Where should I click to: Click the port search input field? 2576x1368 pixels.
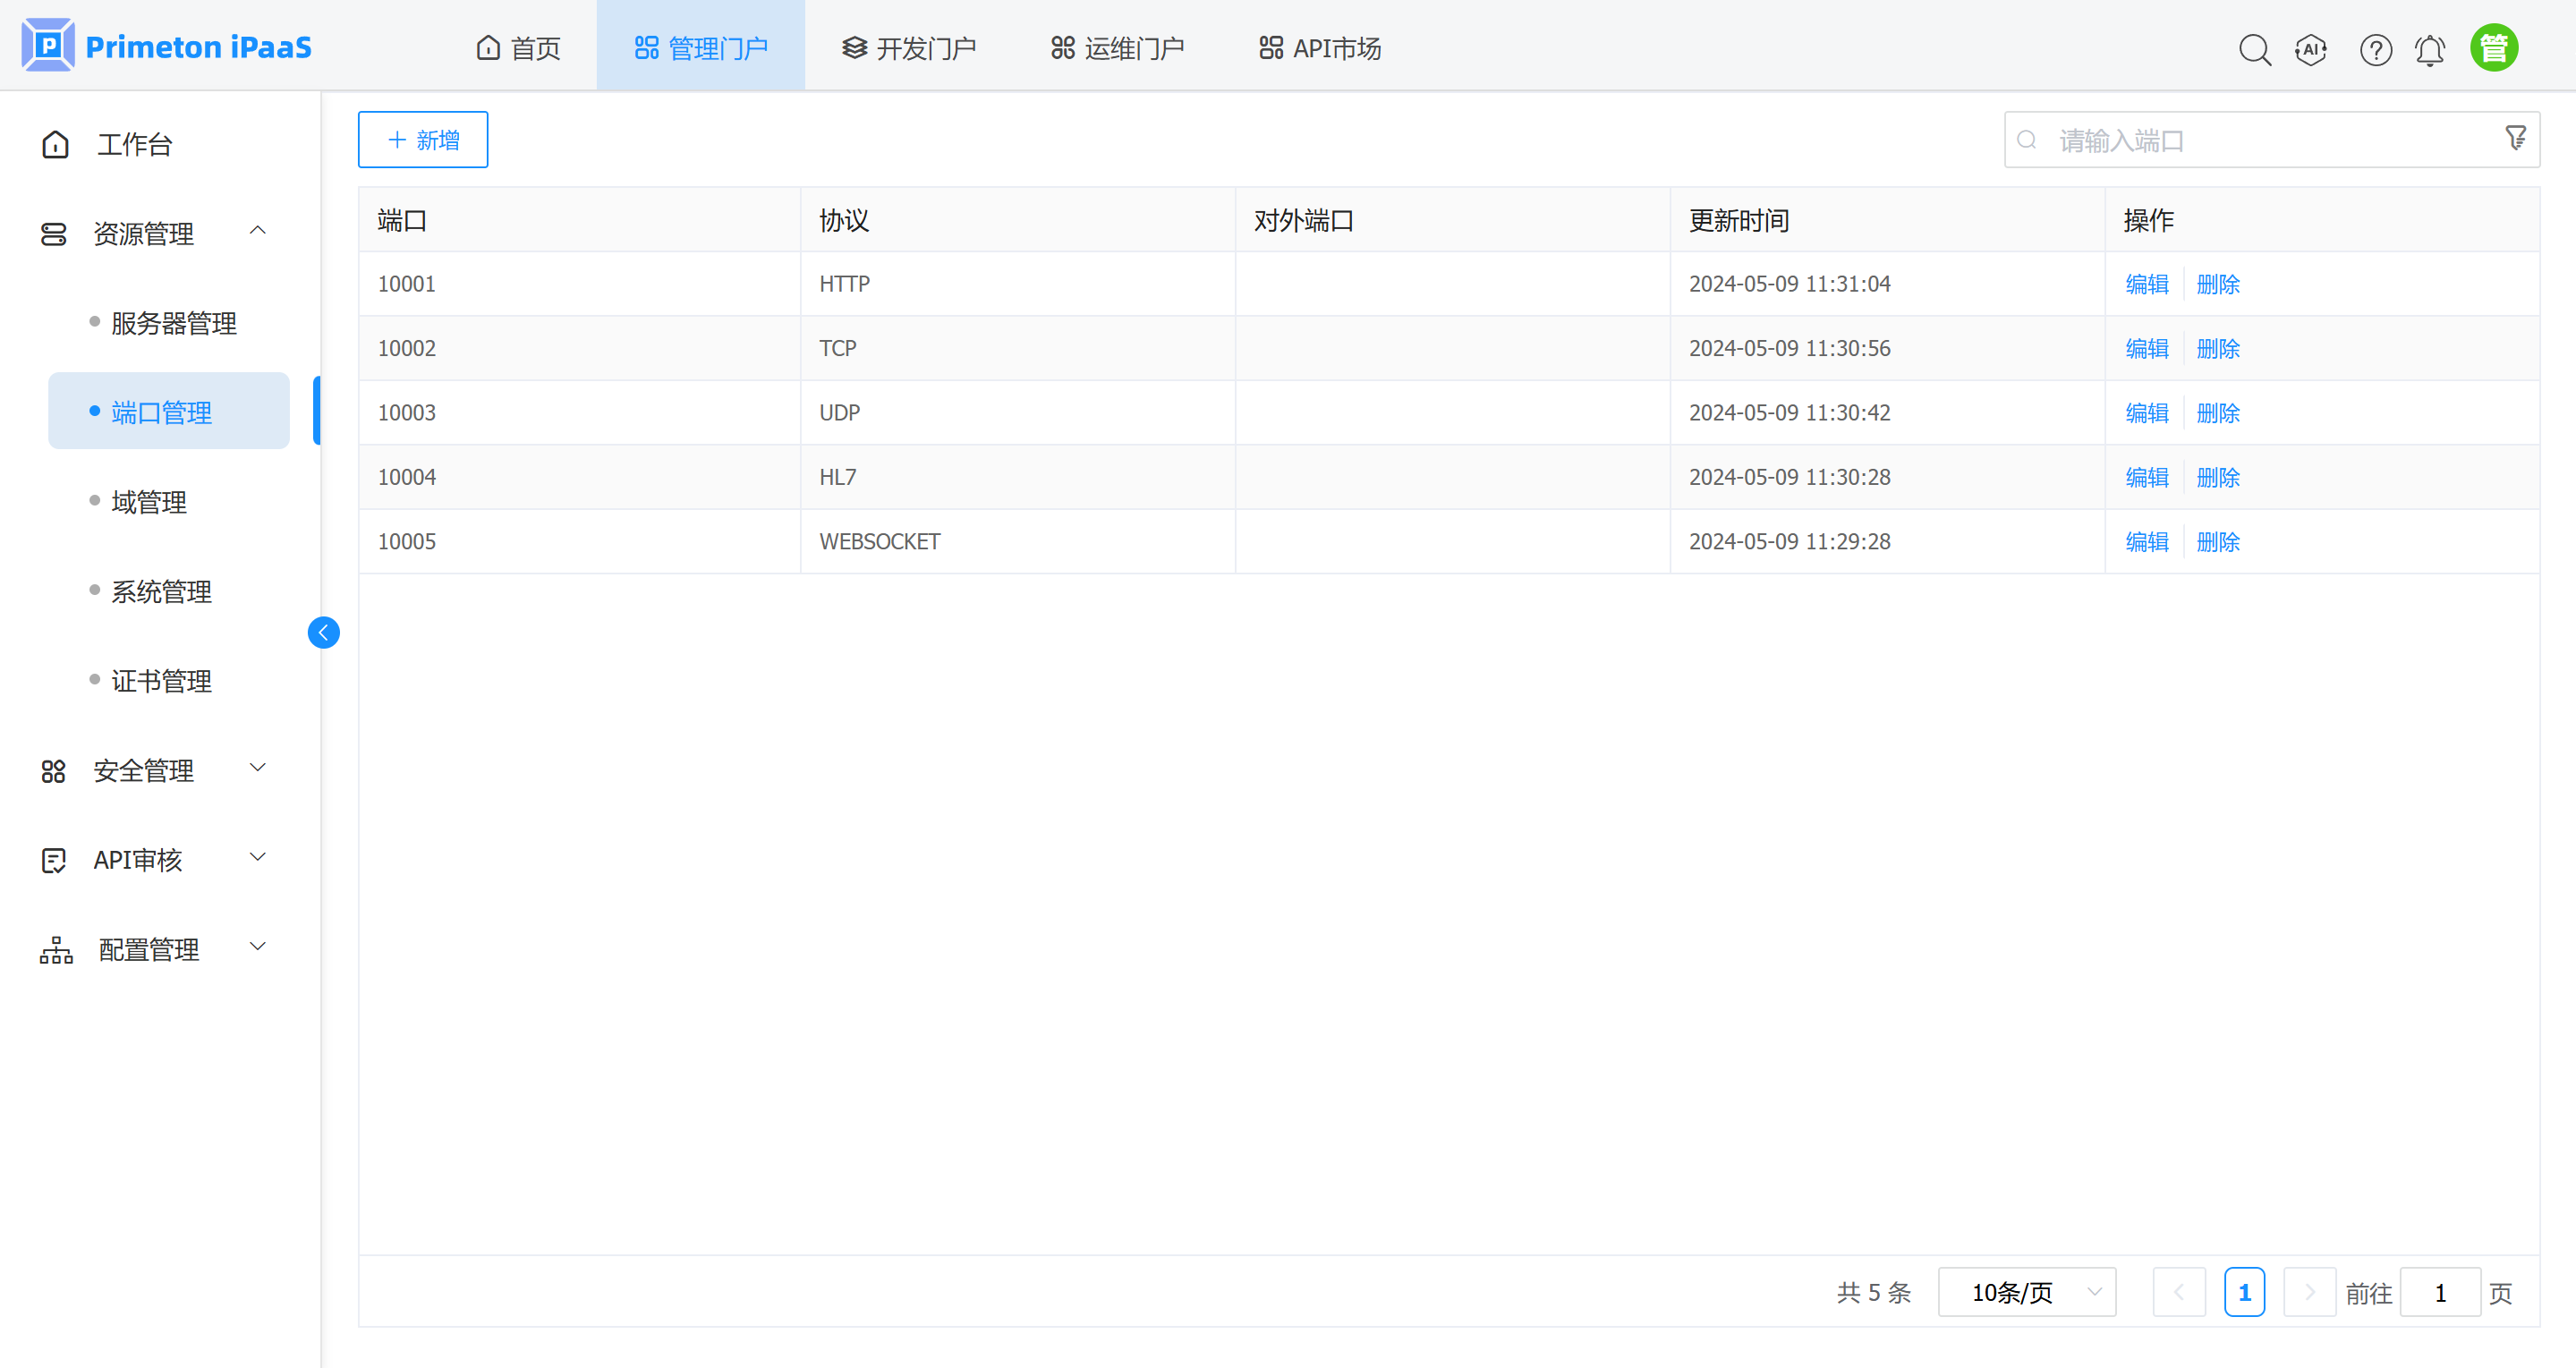2200,139
